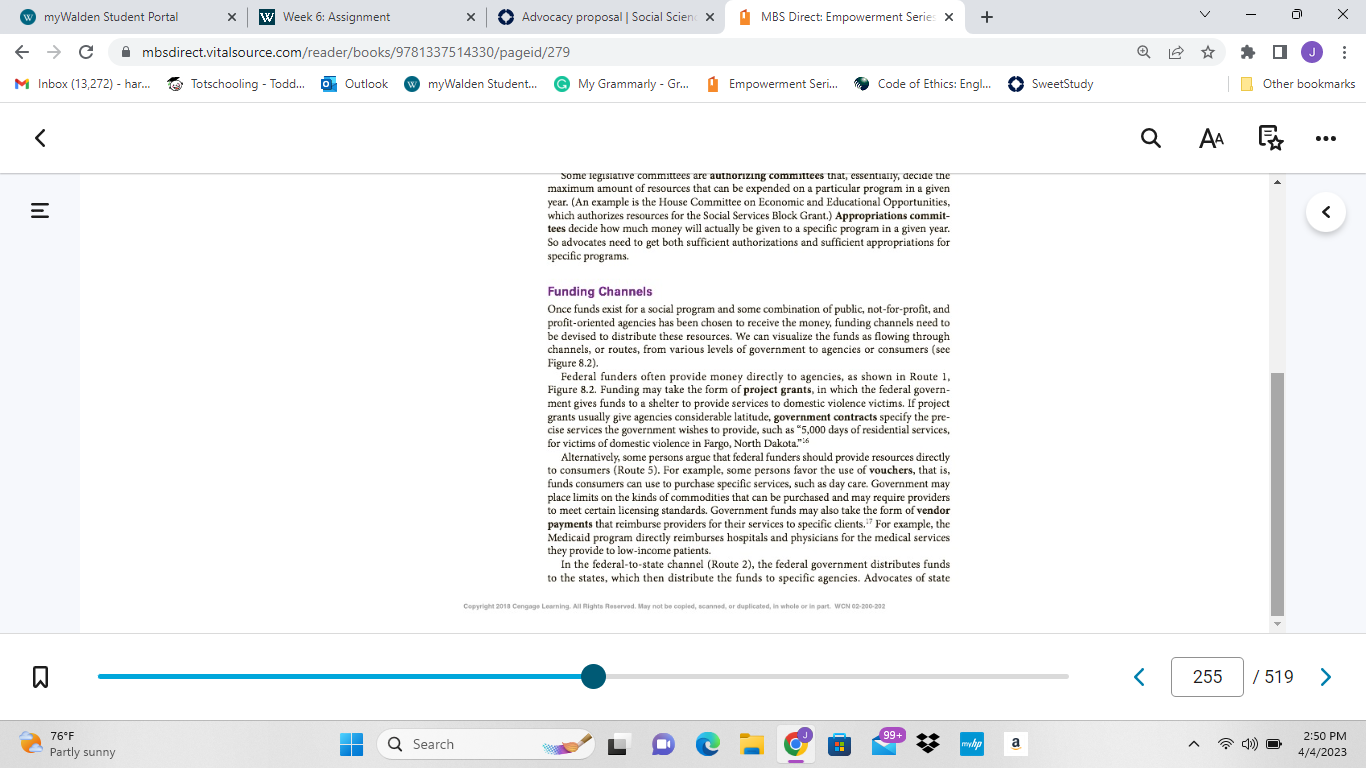Open the SweetStudy bookmark
The width and height of the screenshot is (1366, 768).
1051,84
